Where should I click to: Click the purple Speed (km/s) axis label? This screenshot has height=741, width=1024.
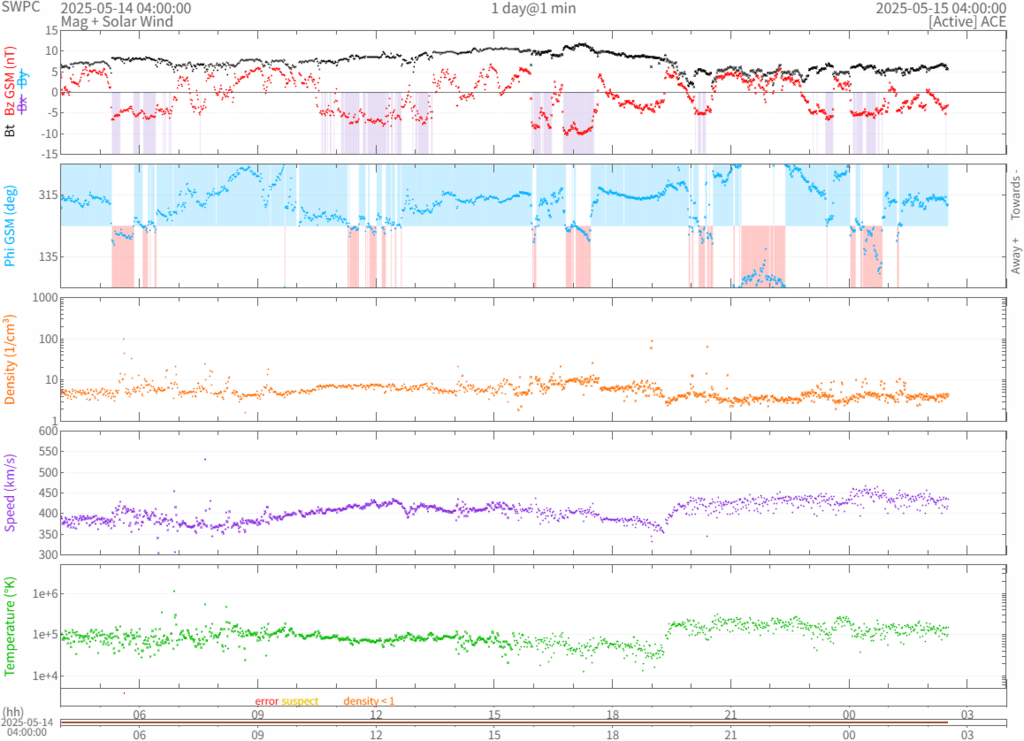[x=11, y=490]
